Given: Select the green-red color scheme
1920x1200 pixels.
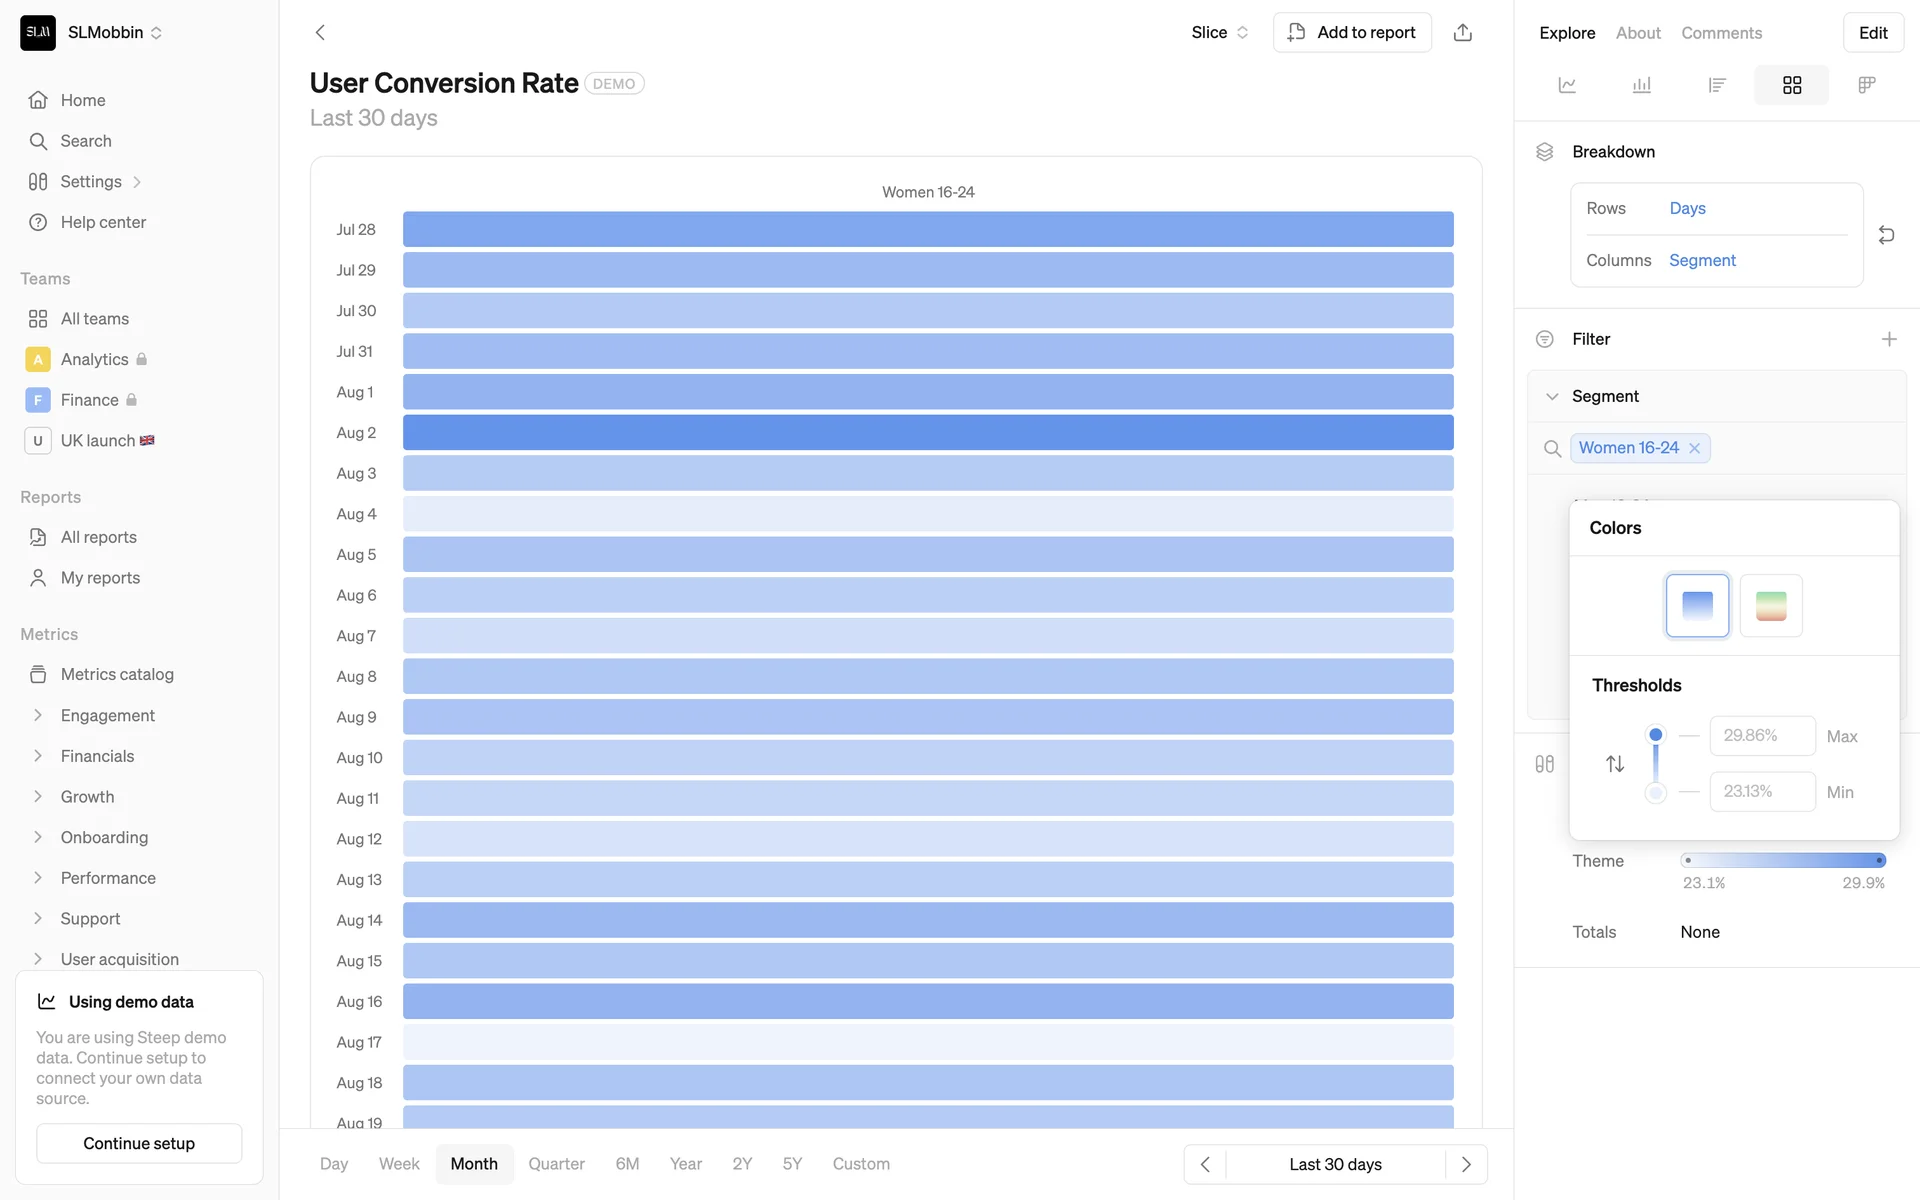Looking at the screenshot, I should click(x=1771, y=605).
